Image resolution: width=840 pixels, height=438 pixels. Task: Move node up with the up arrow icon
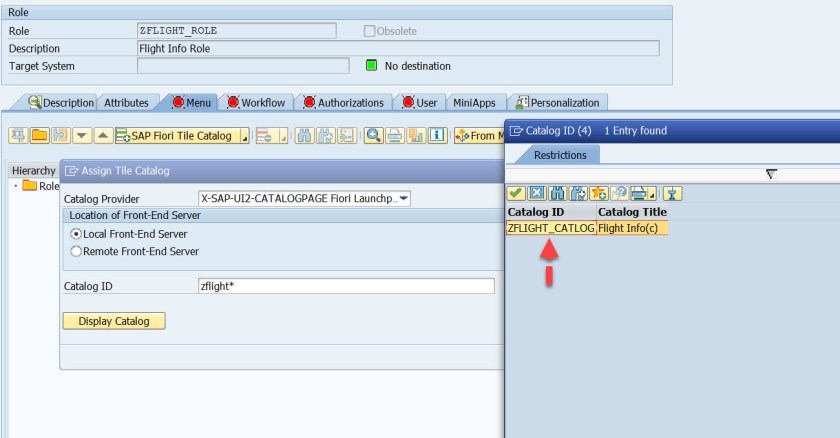tap(103, 135)
